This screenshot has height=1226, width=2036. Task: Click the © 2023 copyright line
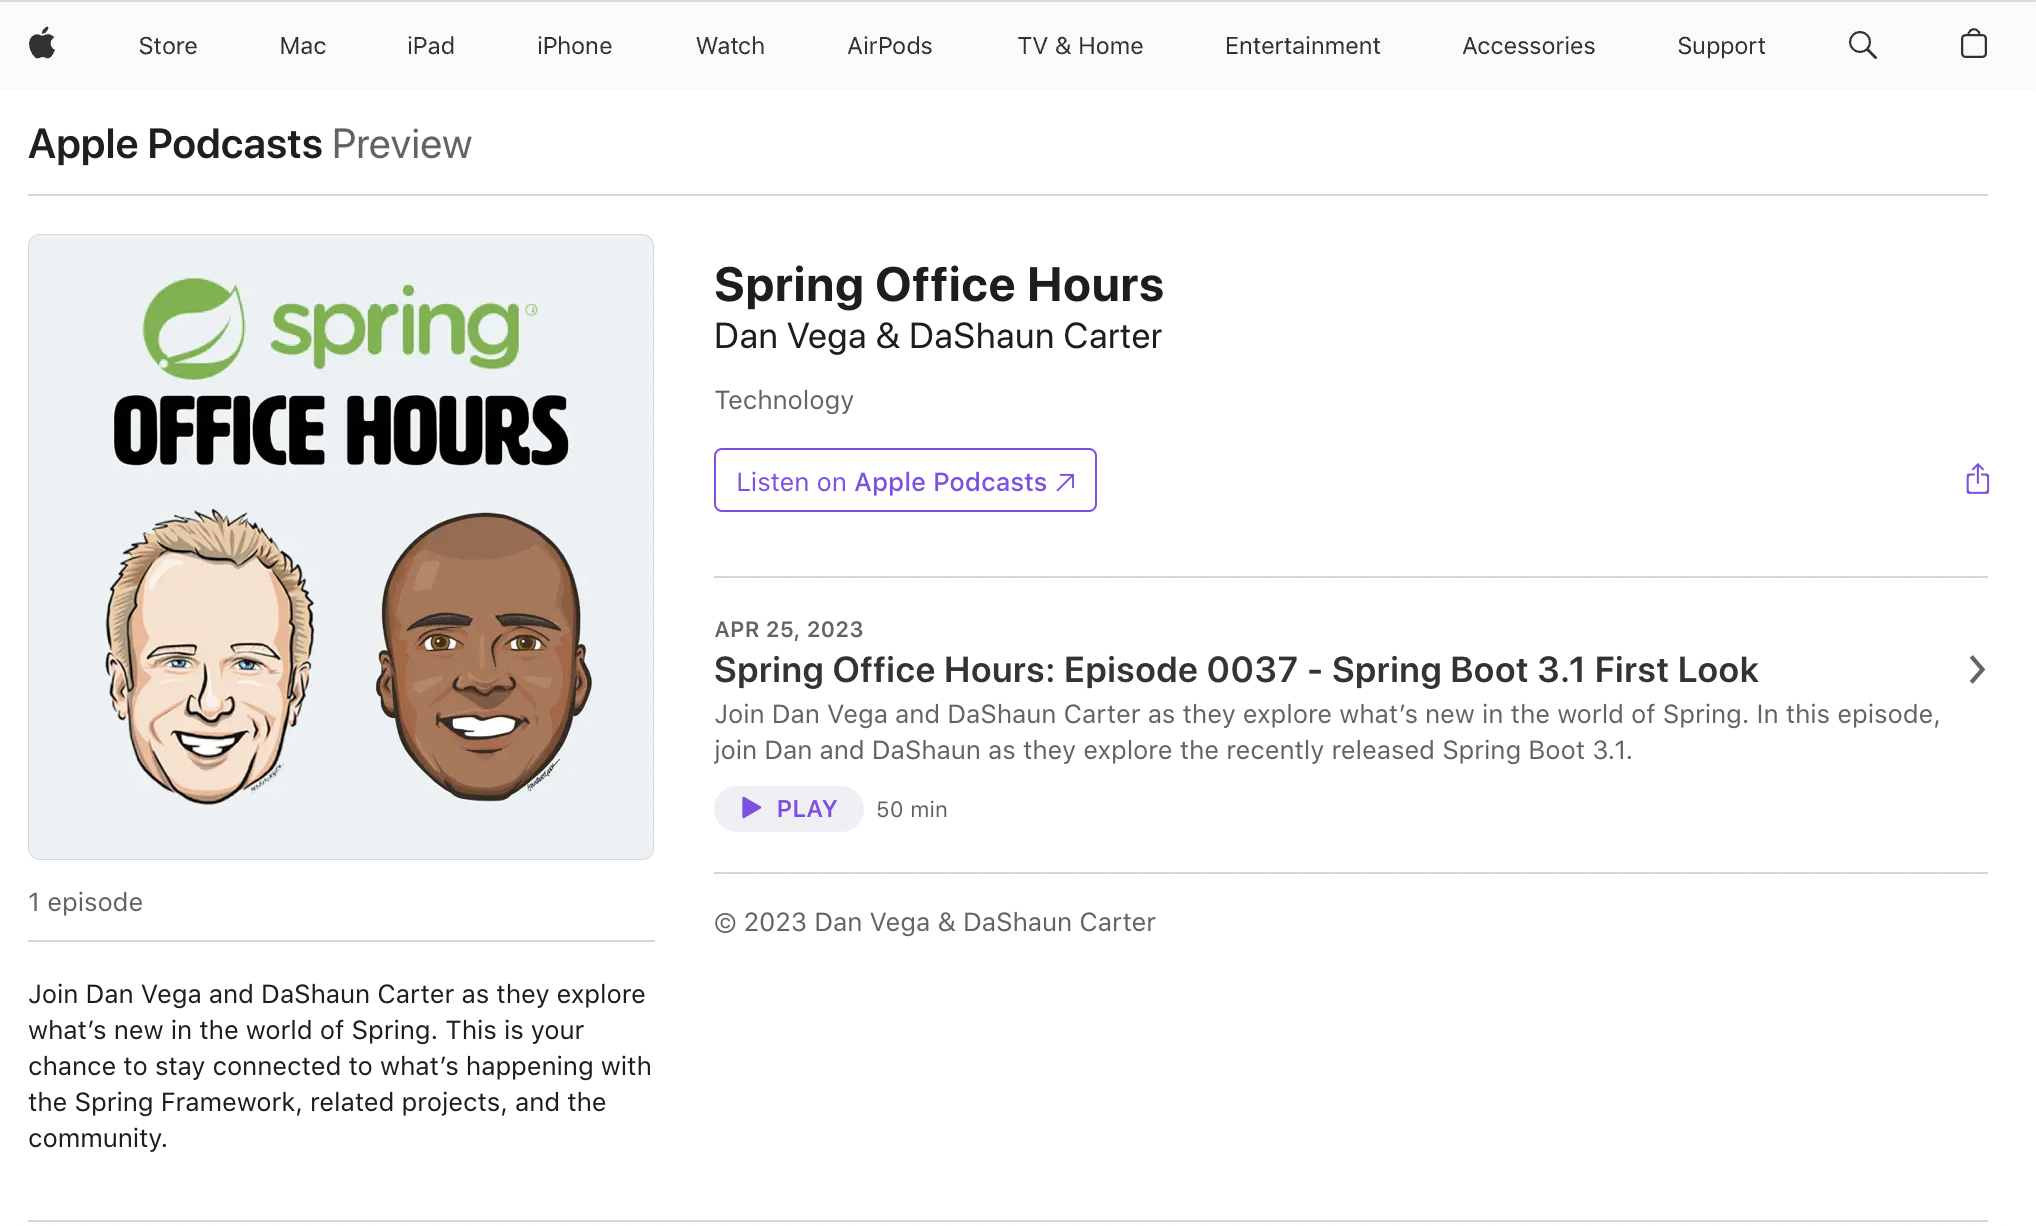935,922
